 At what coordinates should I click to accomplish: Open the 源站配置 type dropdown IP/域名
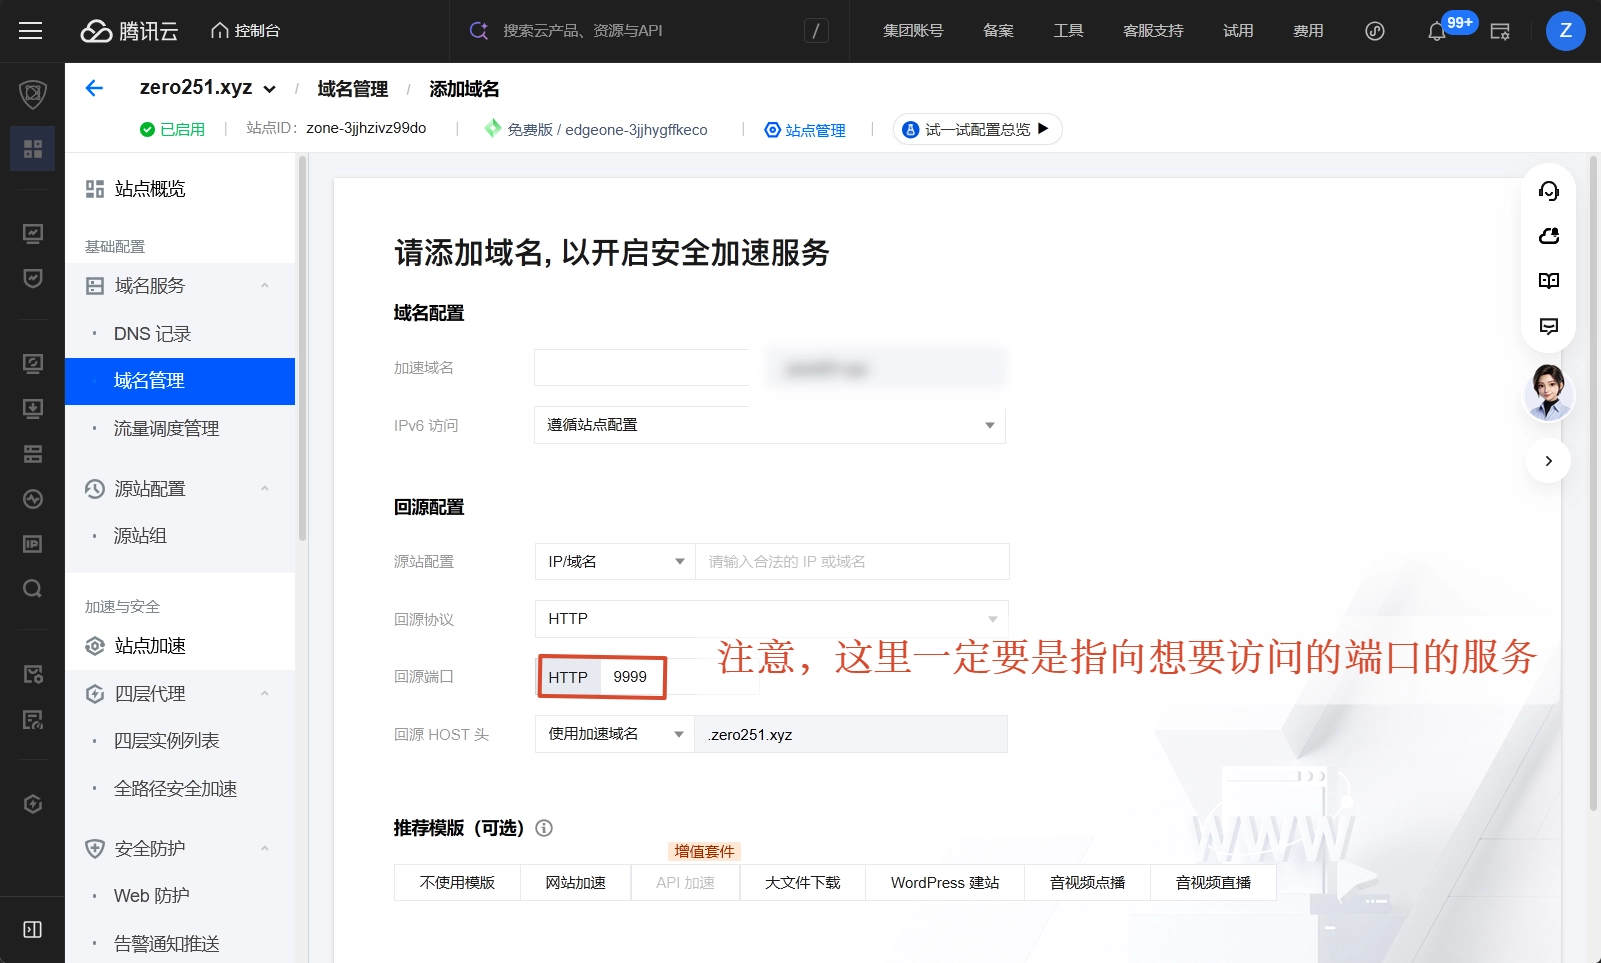point(614,562)
